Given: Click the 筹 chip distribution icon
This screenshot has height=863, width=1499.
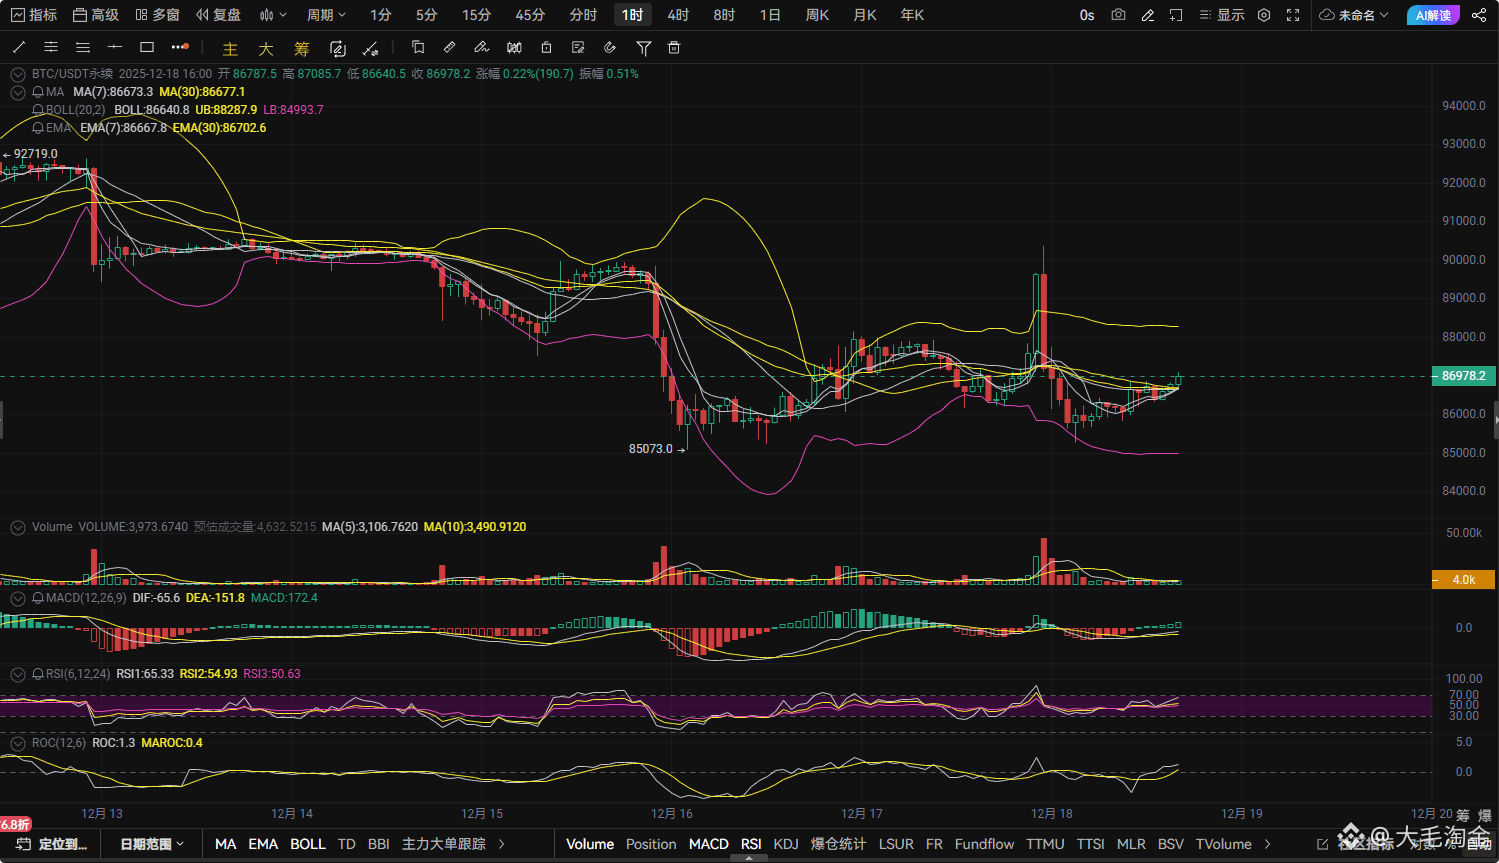Looking at the screenshot, I should (x=302, y=48).
